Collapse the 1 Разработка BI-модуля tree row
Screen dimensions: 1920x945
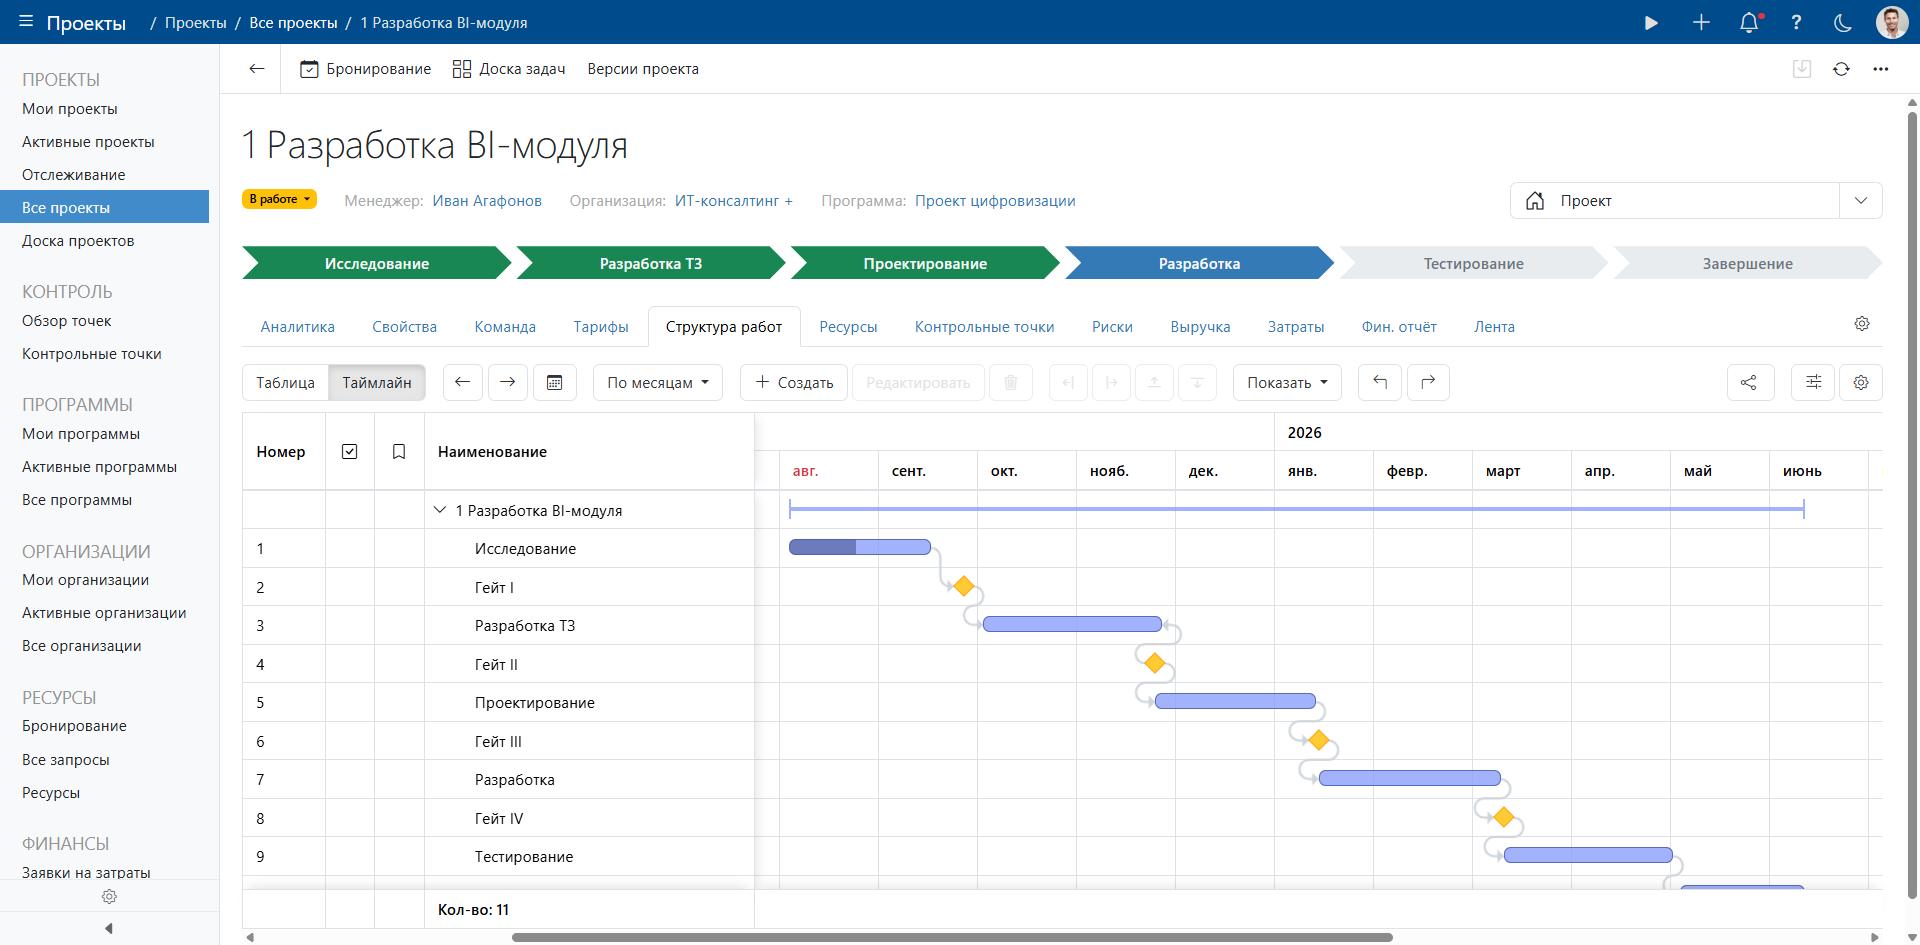[x=440, y=510]
